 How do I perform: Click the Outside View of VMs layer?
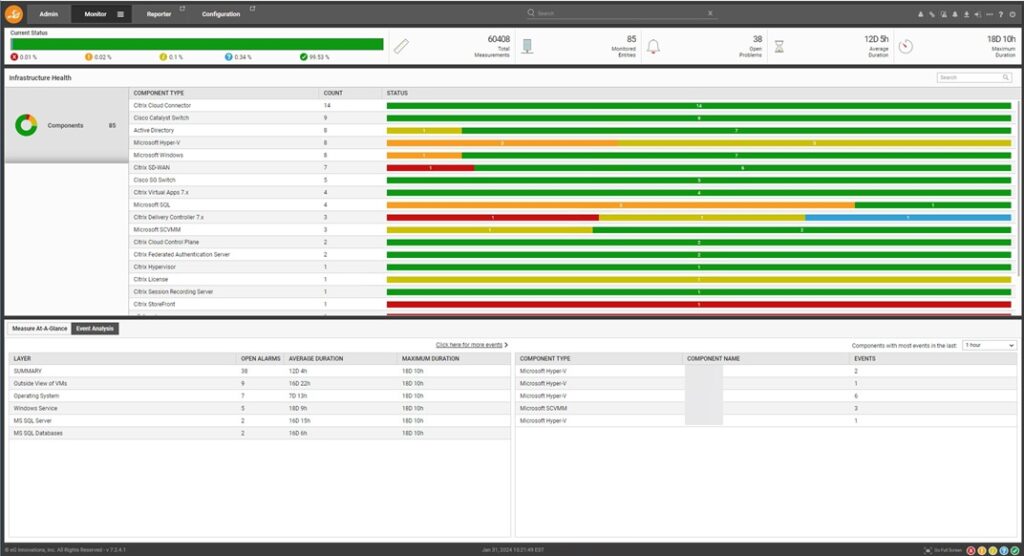40,384
